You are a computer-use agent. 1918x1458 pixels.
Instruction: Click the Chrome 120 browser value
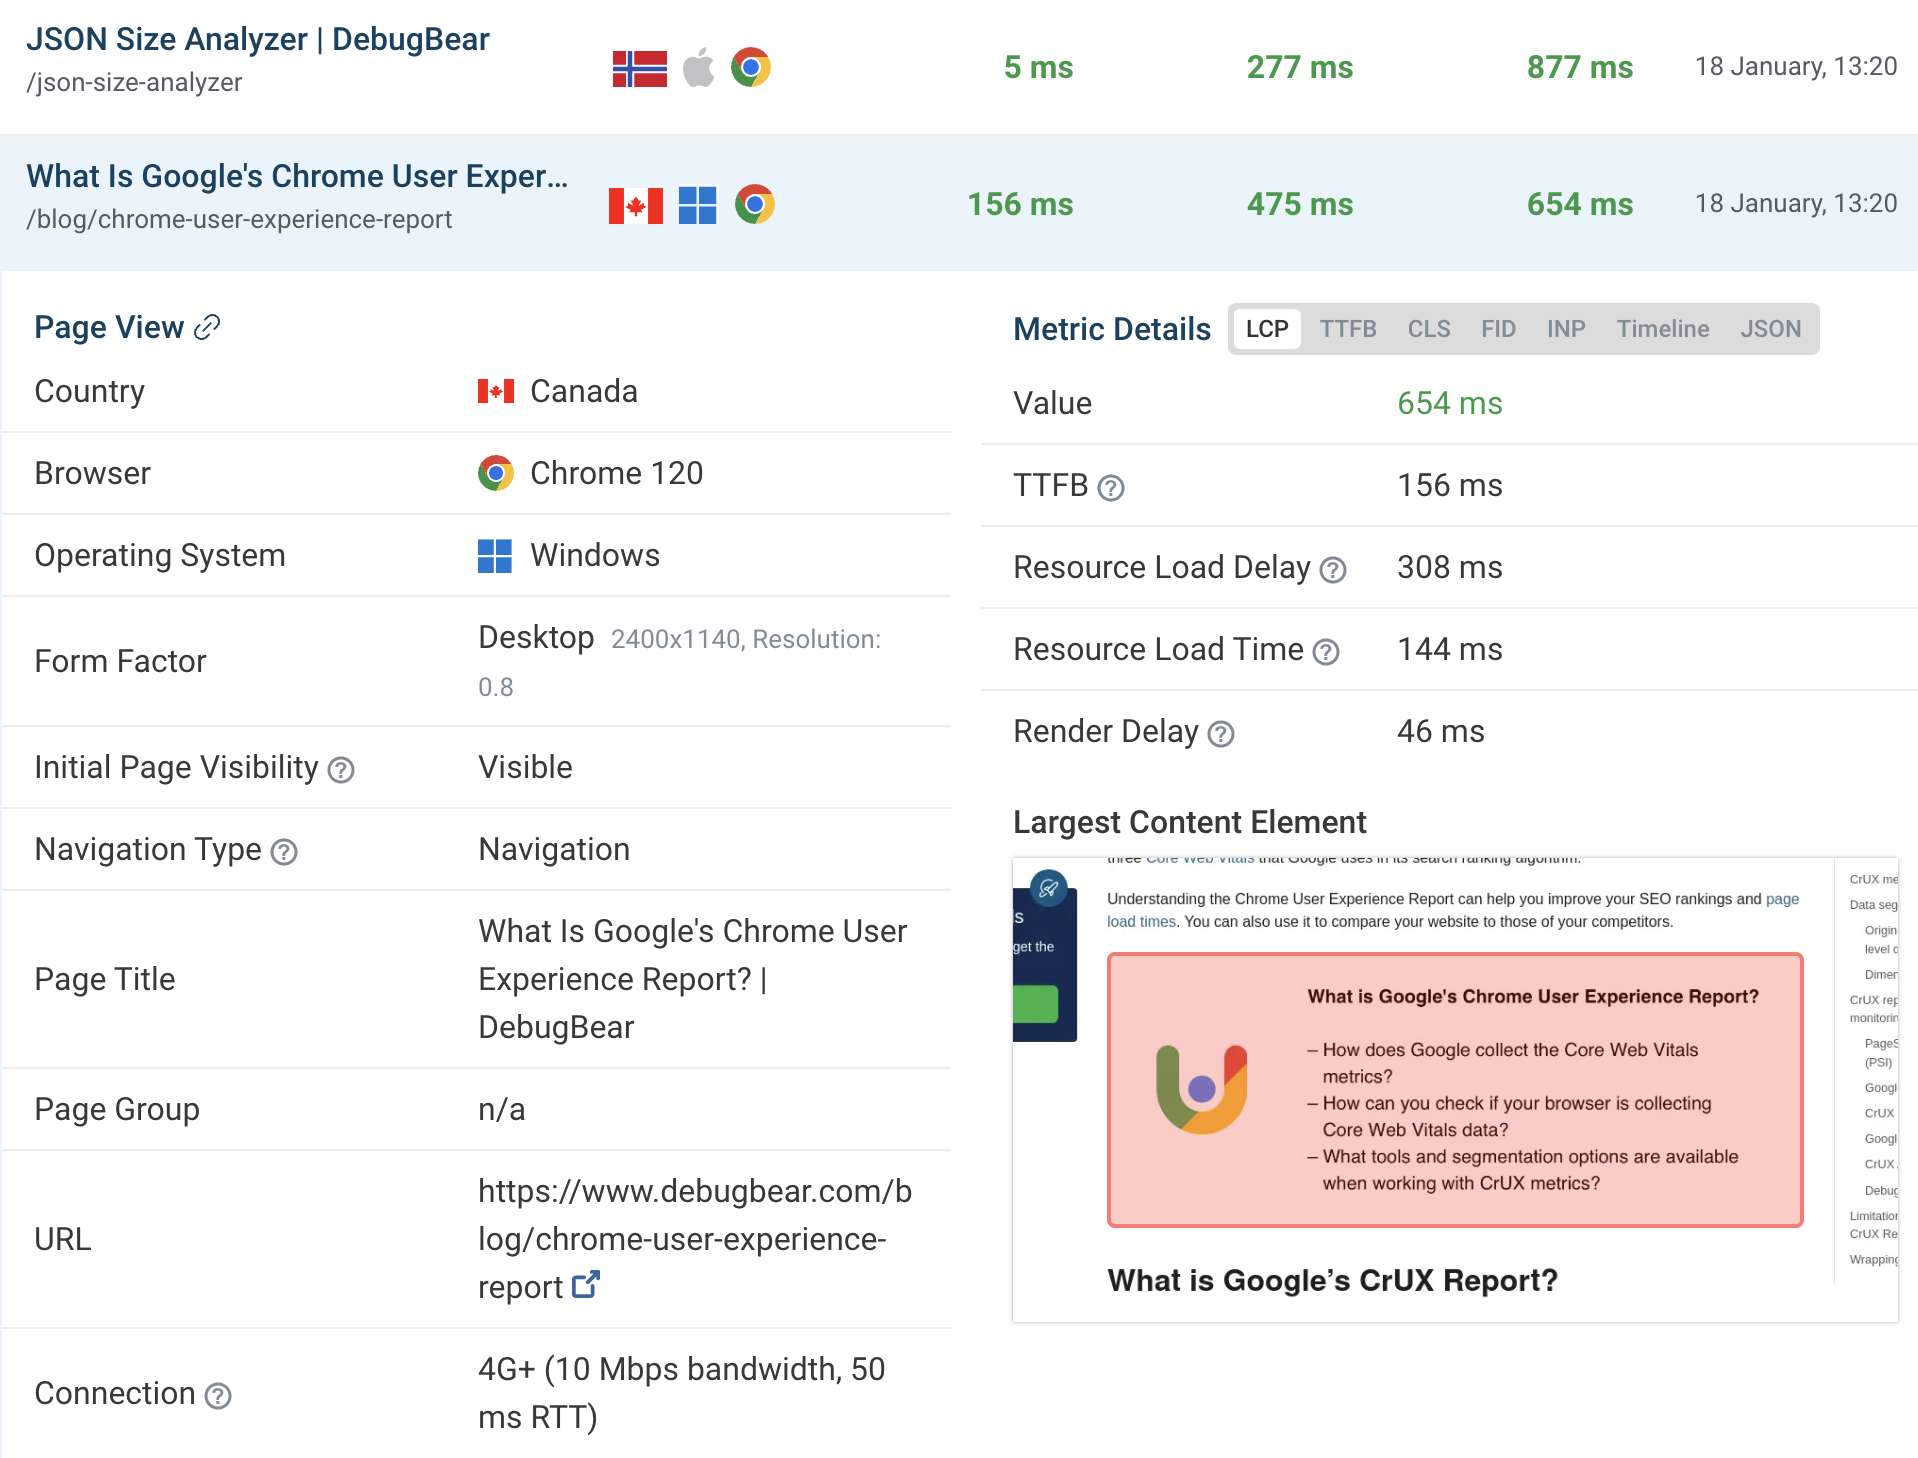tap(616, 473)
